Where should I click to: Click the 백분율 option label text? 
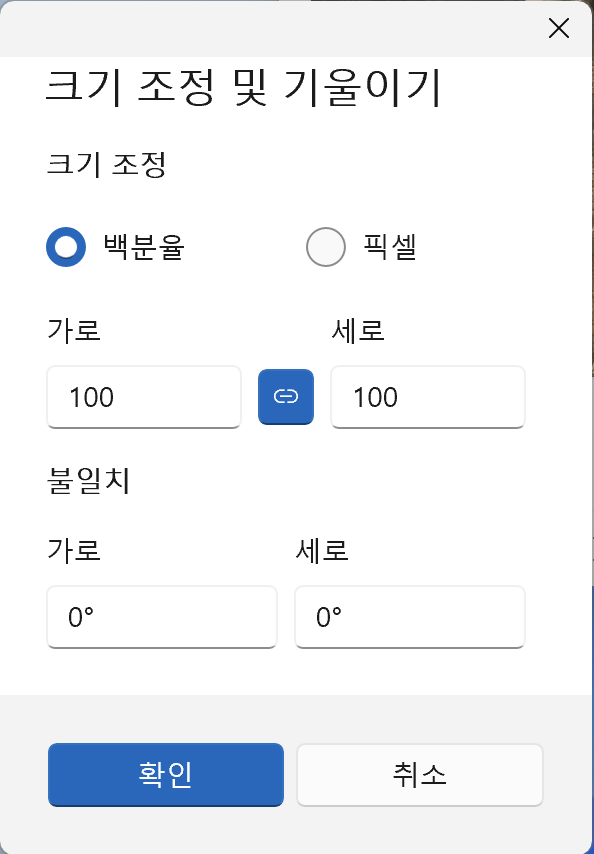click(144, 247)
